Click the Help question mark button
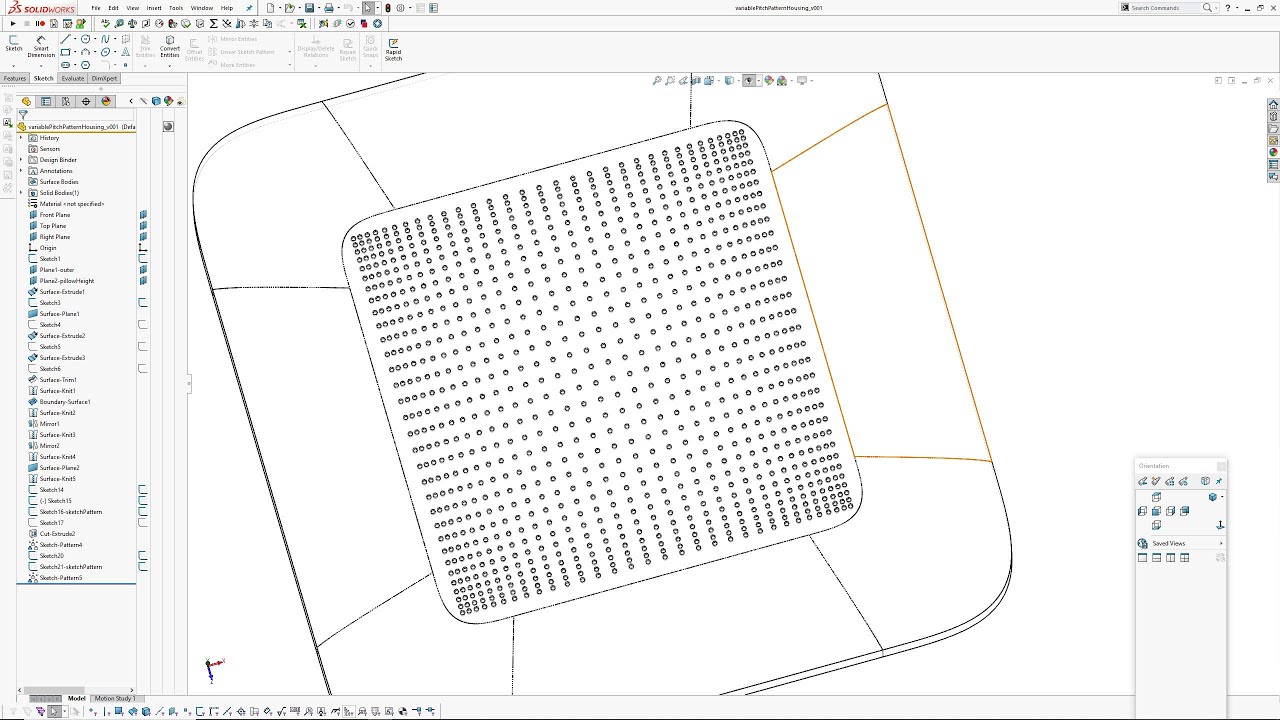Screen dimensions: 1280x720 (x=1228, y=8)
